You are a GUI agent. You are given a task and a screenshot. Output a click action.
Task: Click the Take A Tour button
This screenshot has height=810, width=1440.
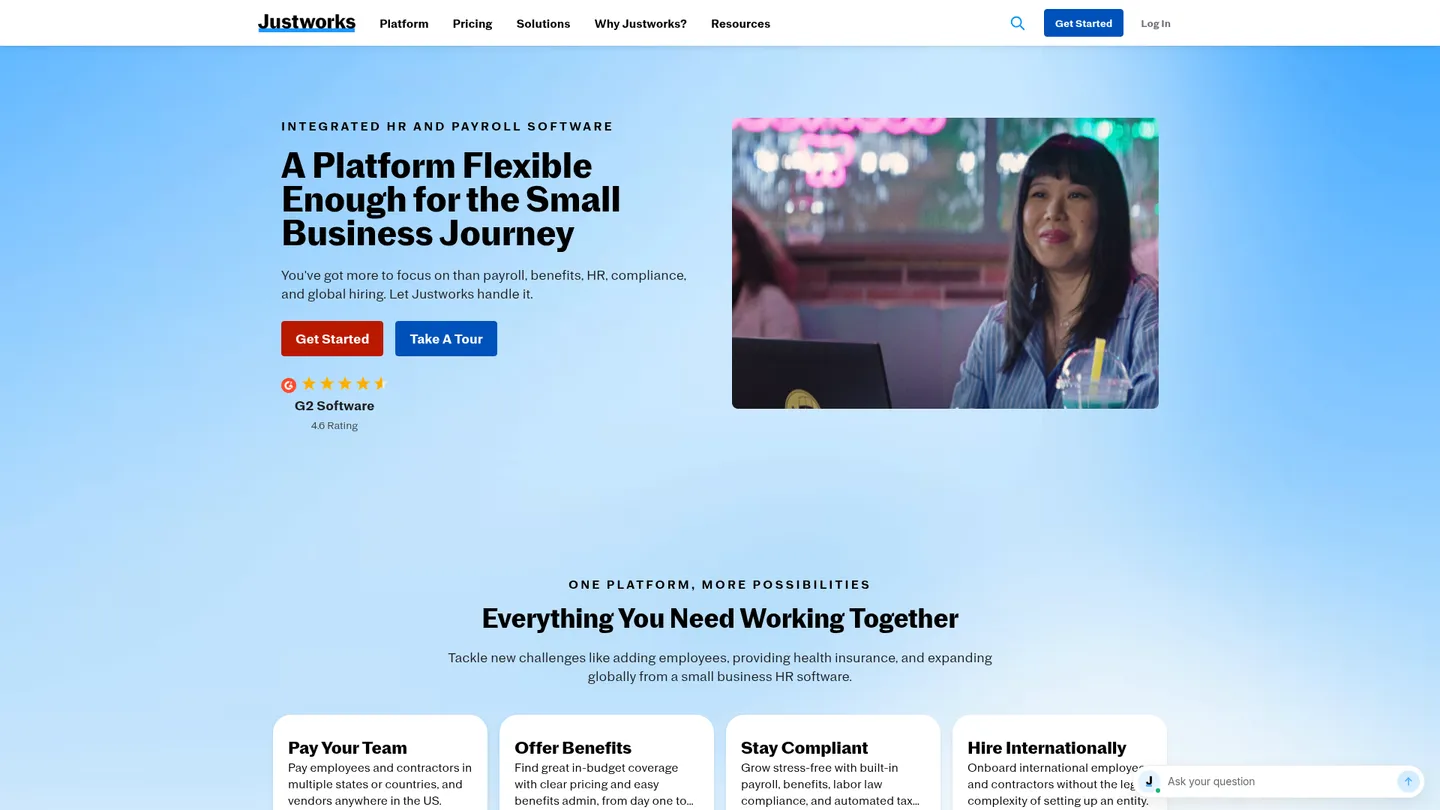click(x=446, y=339)
